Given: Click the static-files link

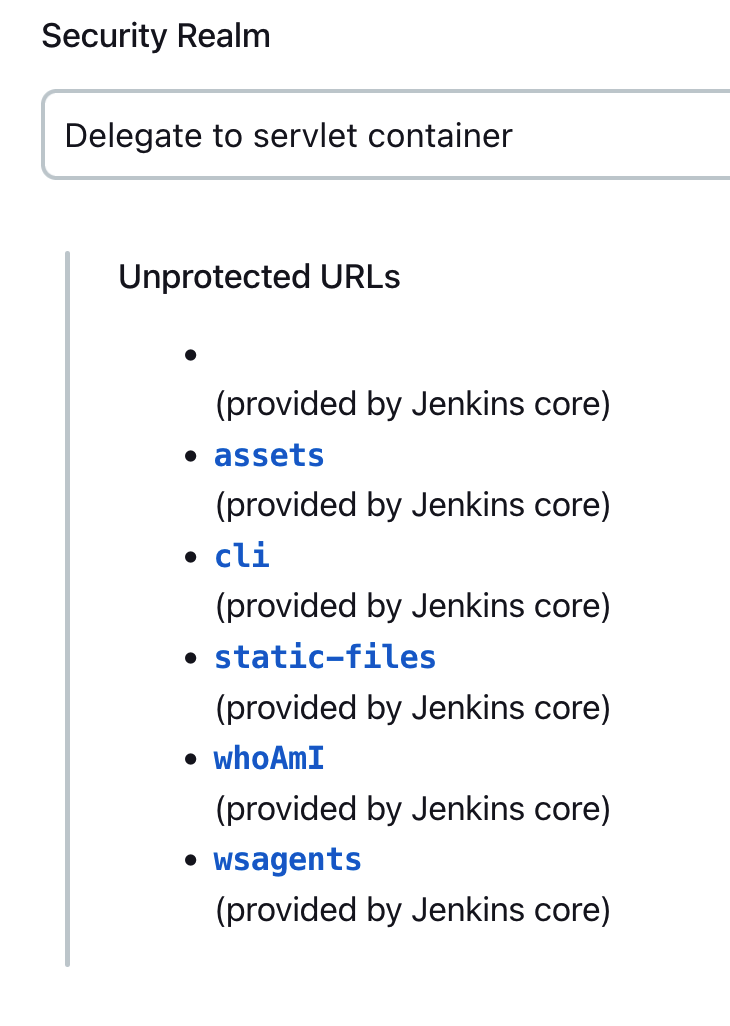Looking at the screenshot, I should (x=325, y=657).
